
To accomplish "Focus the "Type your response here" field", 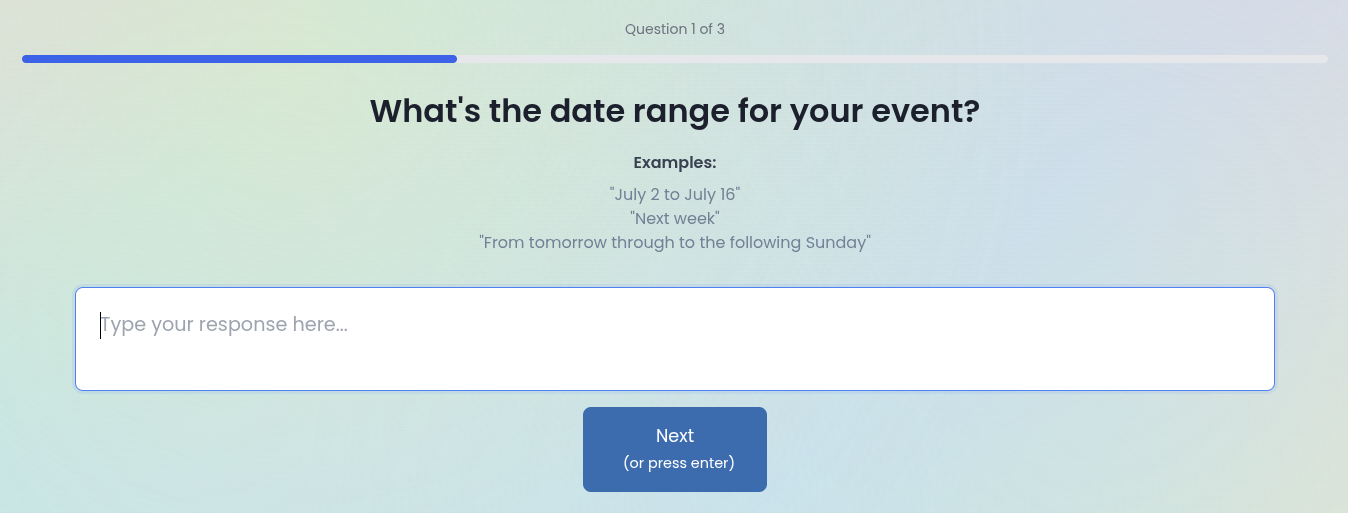I will (674, 339).
